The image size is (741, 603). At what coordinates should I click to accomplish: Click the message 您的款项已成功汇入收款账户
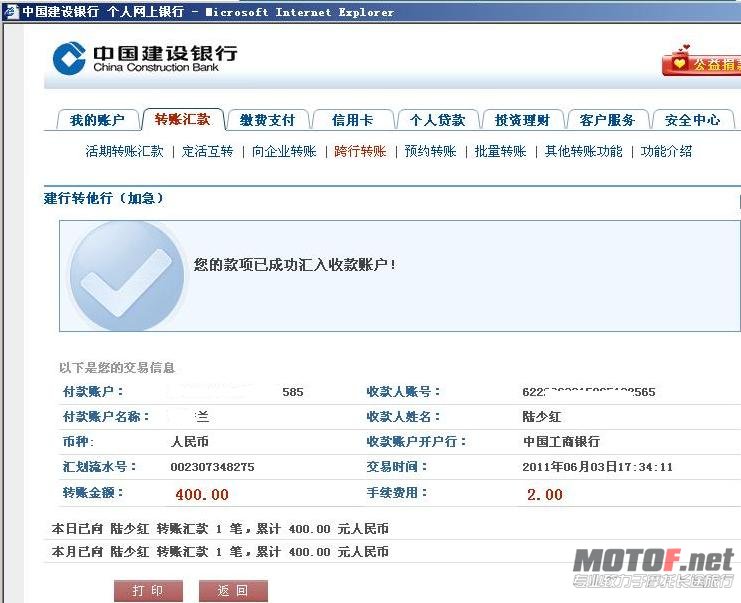[x=295, y=265]
